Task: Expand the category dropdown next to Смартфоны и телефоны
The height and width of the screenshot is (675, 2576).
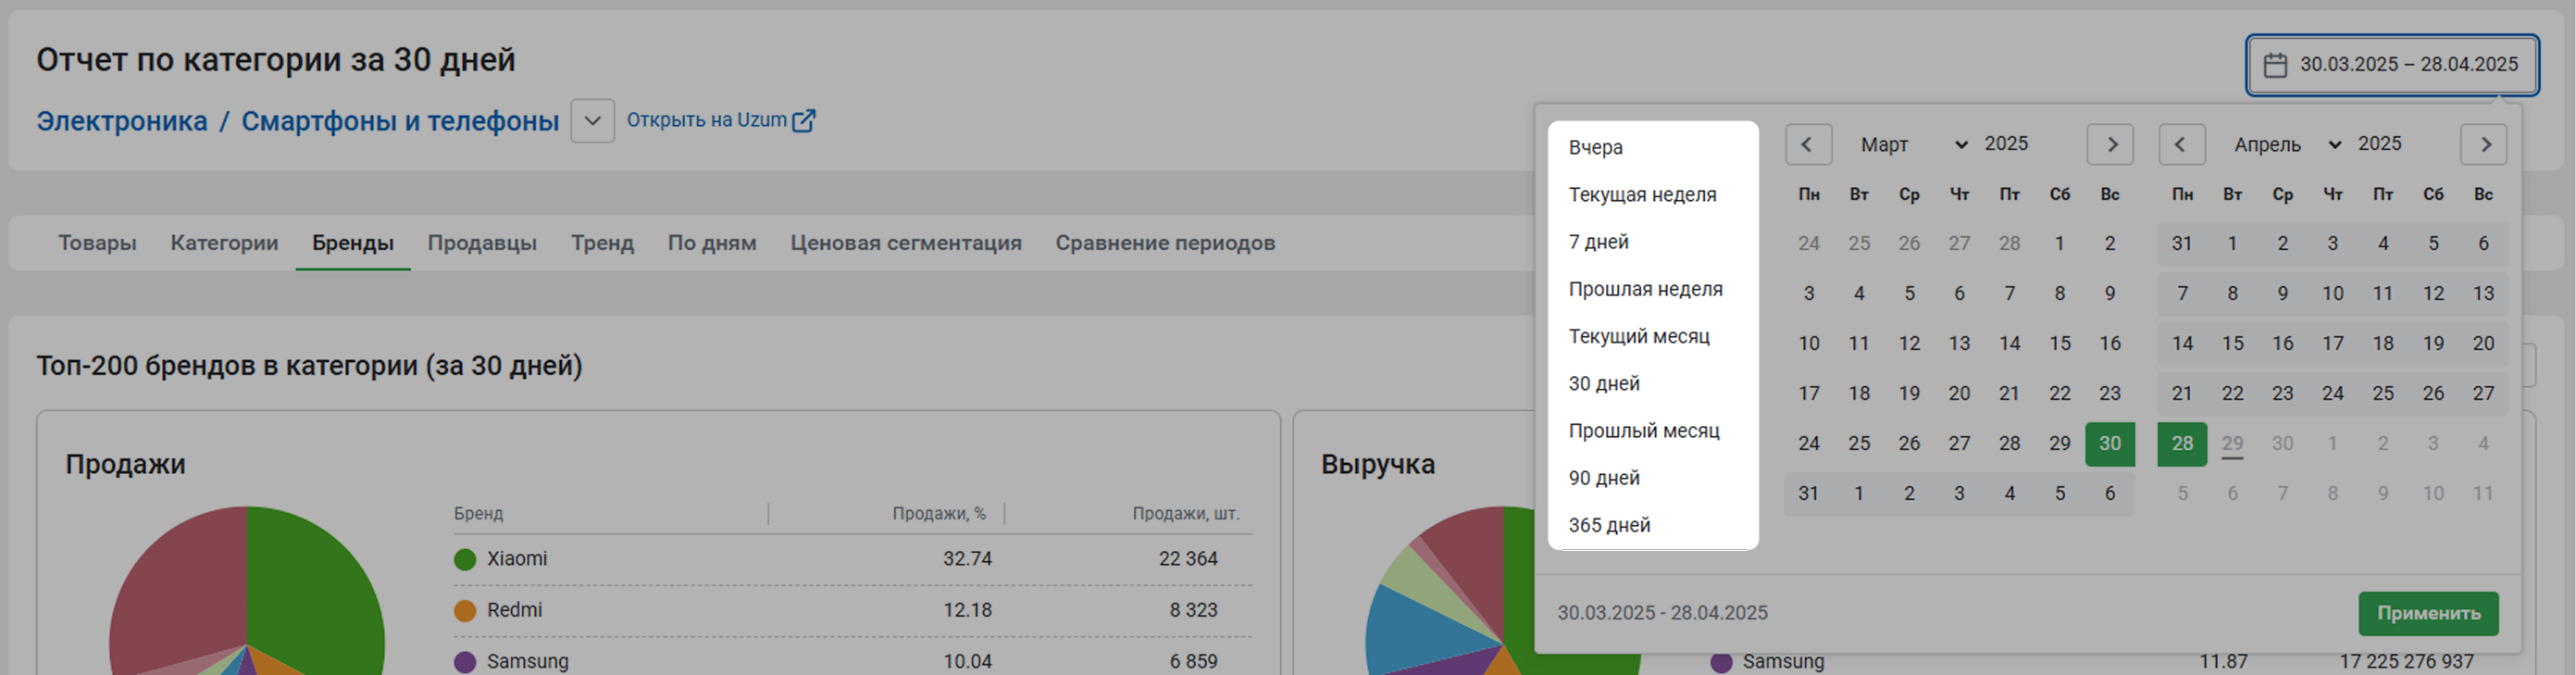Action: (x=592, y=121)
